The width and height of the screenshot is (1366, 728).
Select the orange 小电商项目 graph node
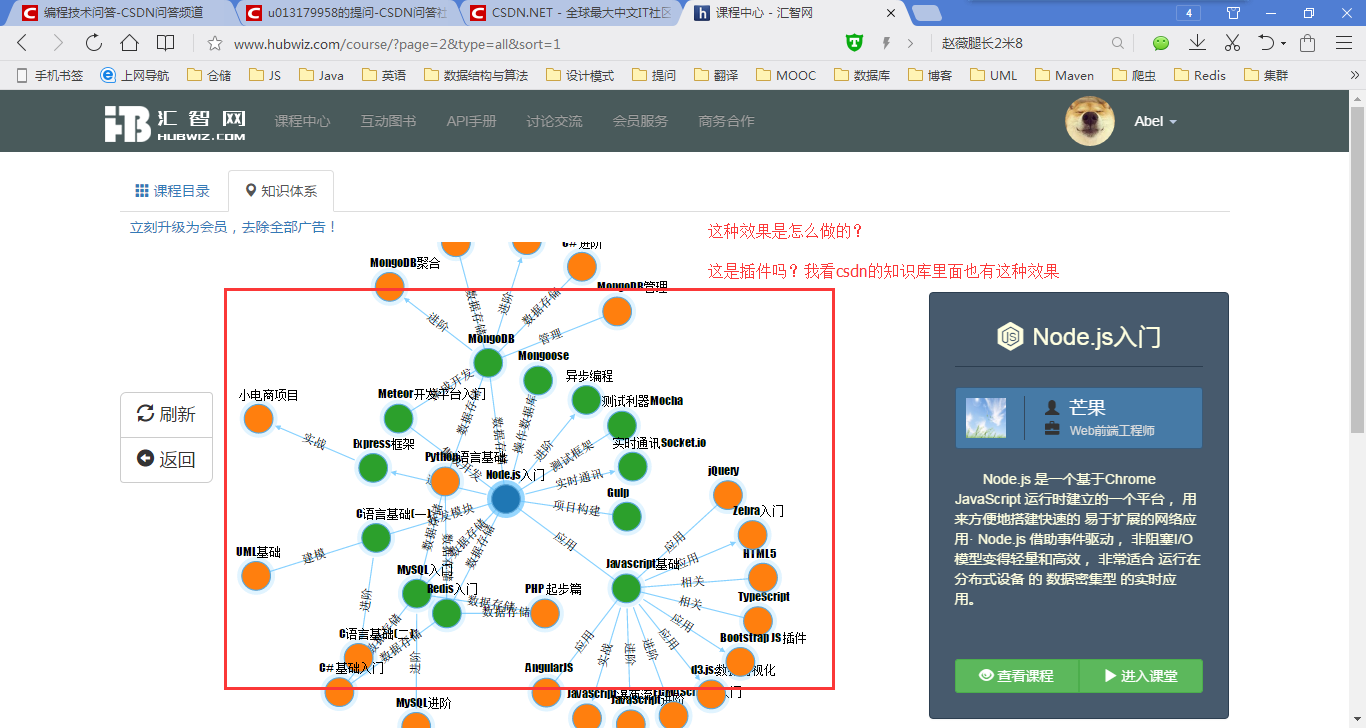(x=258, y=418)
